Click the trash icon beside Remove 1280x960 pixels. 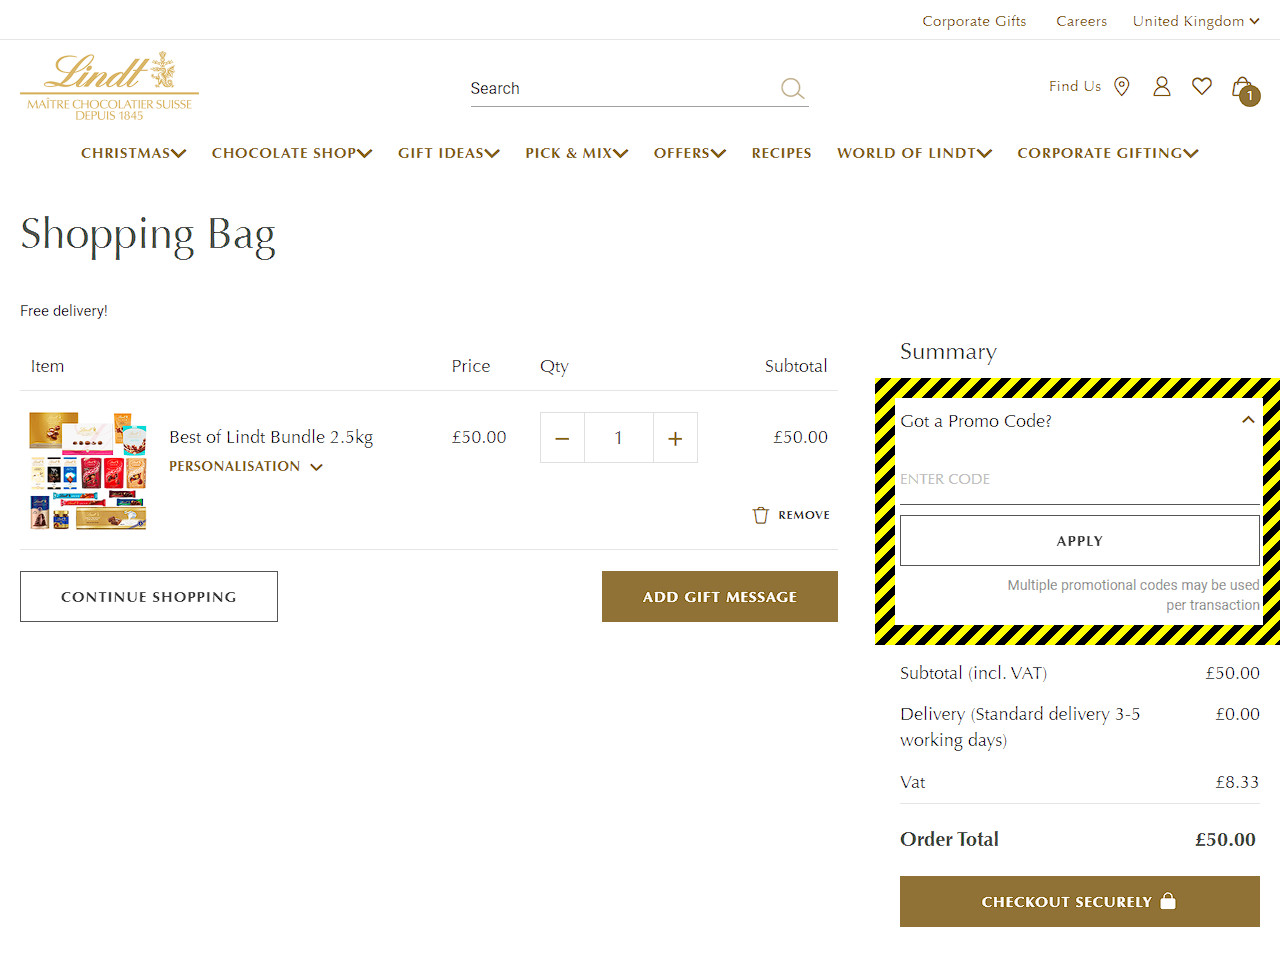click(x=761, y=515)
